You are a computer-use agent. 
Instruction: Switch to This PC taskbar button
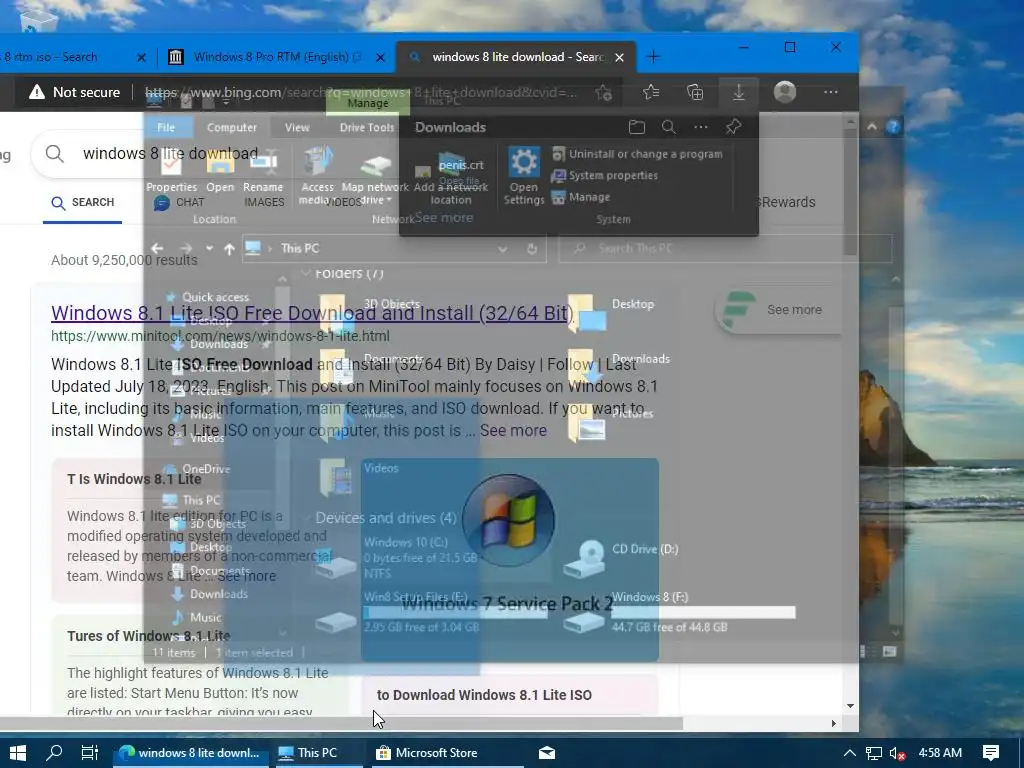(317, 753)
